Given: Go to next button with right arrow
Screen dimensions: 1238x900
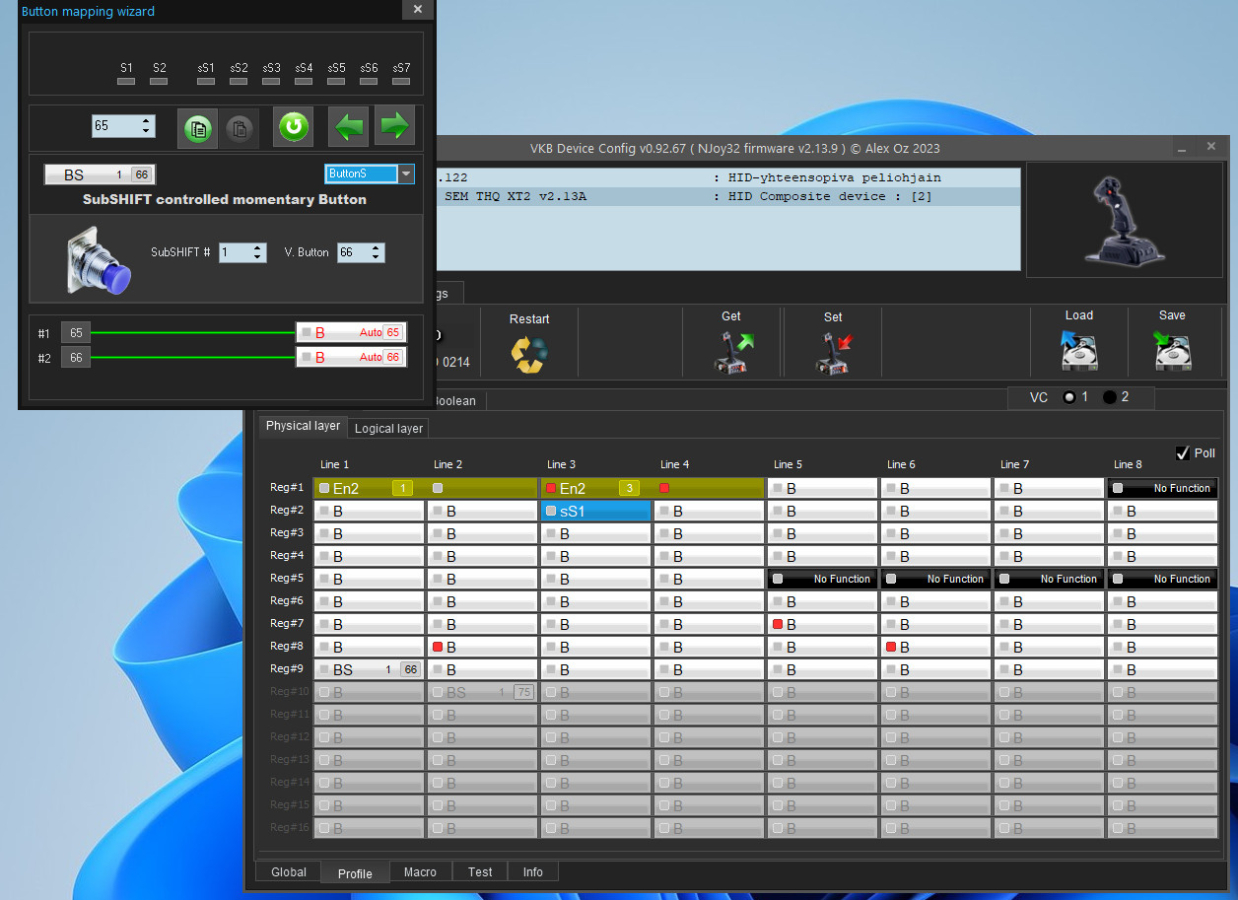Looking at the screenshot, I should pos(395,127).
